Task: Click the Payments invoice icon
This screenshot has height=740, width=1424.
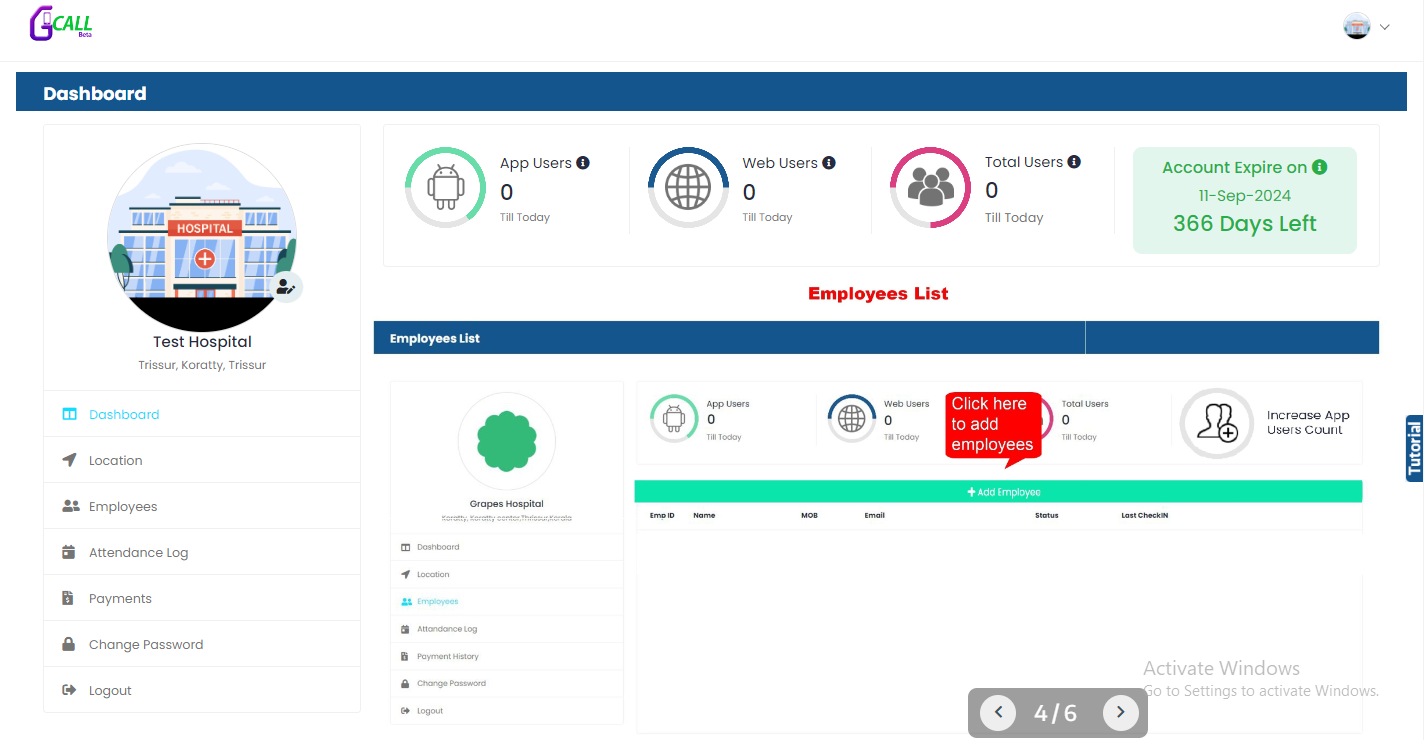Action: coord(68,598)
